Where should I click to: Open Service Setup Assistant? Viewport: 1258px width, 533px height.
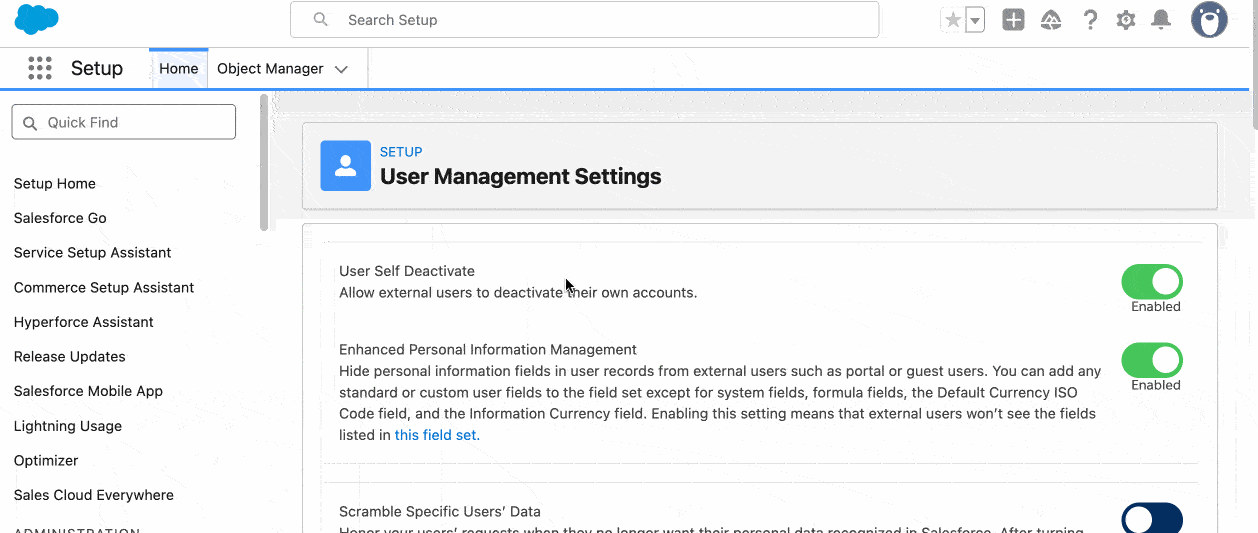click(93, 253)
